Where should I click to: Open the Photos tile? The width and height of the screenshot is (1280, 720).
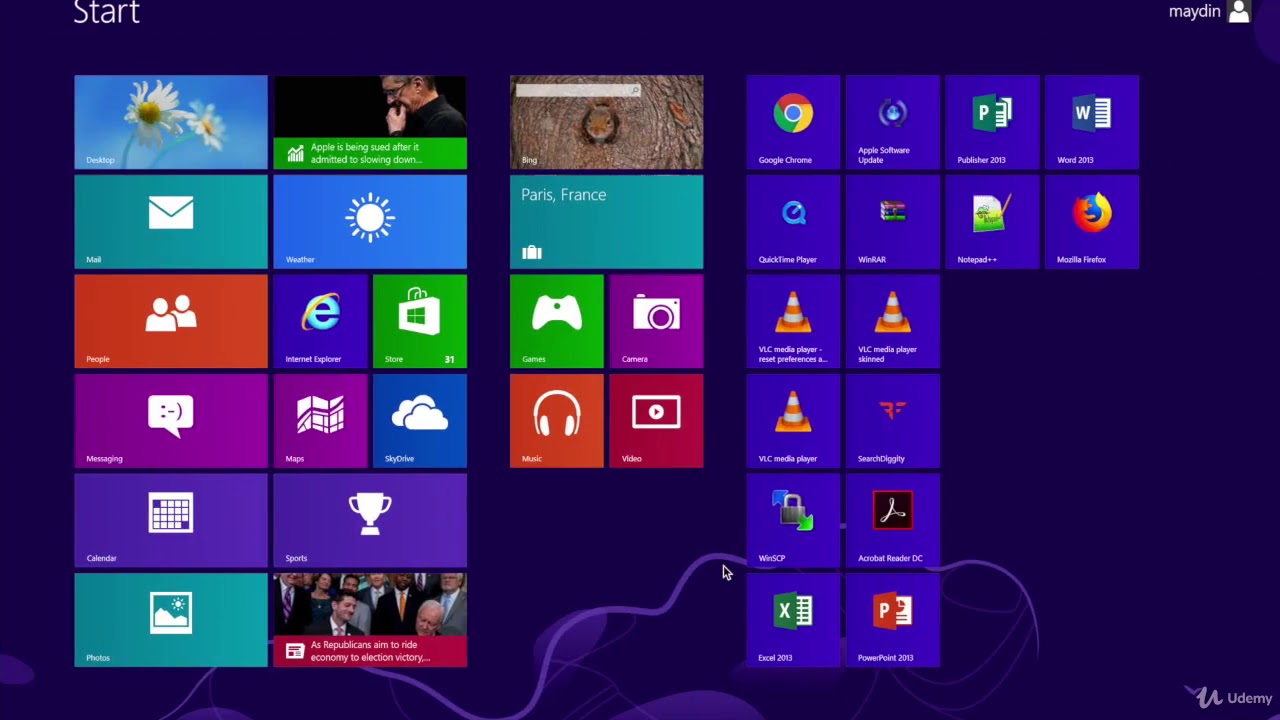point(171,620)
